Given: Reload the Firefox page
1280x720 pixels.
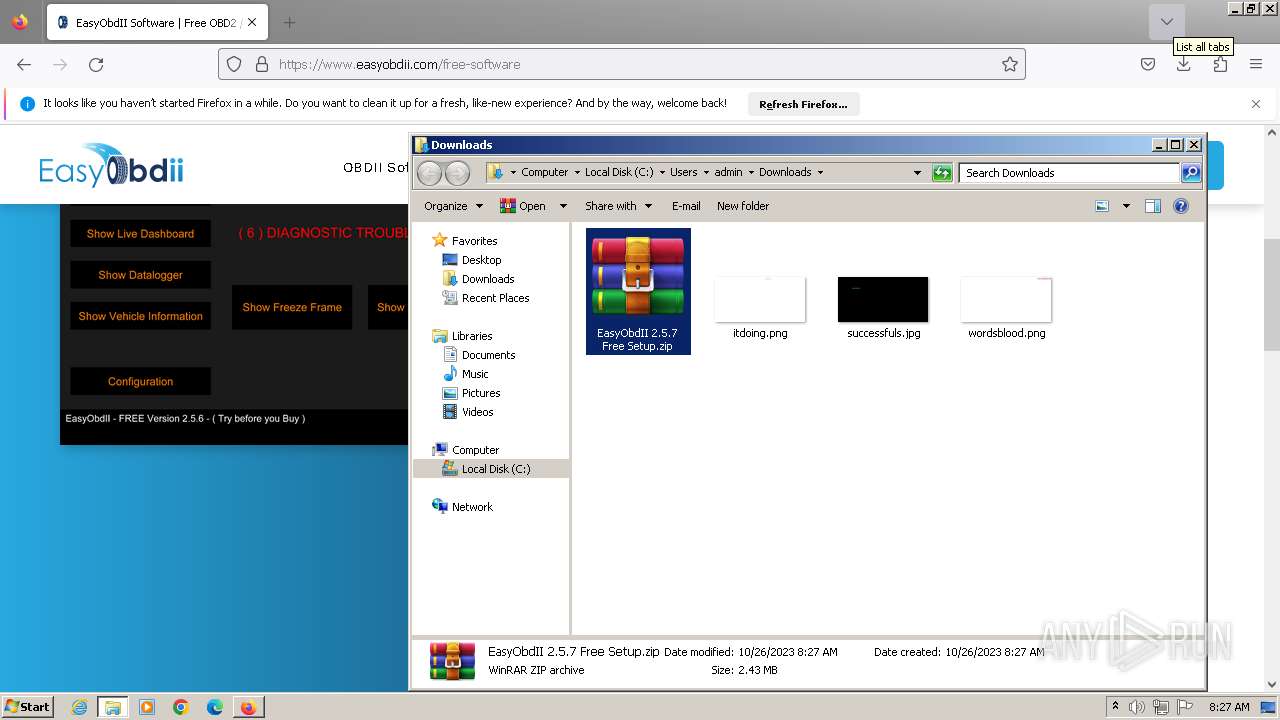Looking at the screenshot, I should click(96, 64).
